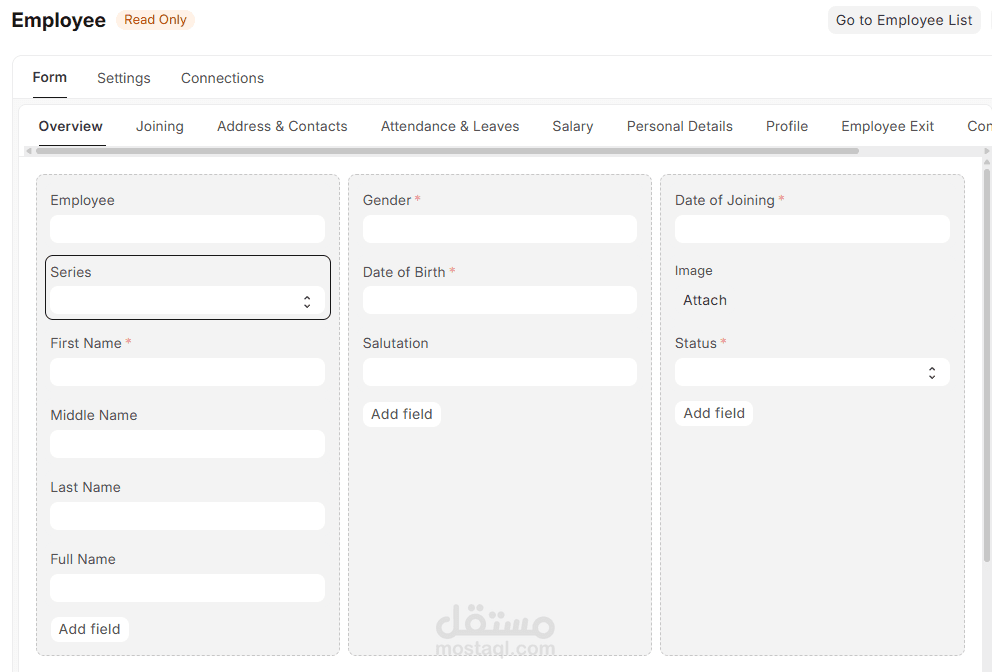The height and width of the screenshot is (672, 992).
Task: Expand the Profile tab section
Action: [x=787, y=126]
